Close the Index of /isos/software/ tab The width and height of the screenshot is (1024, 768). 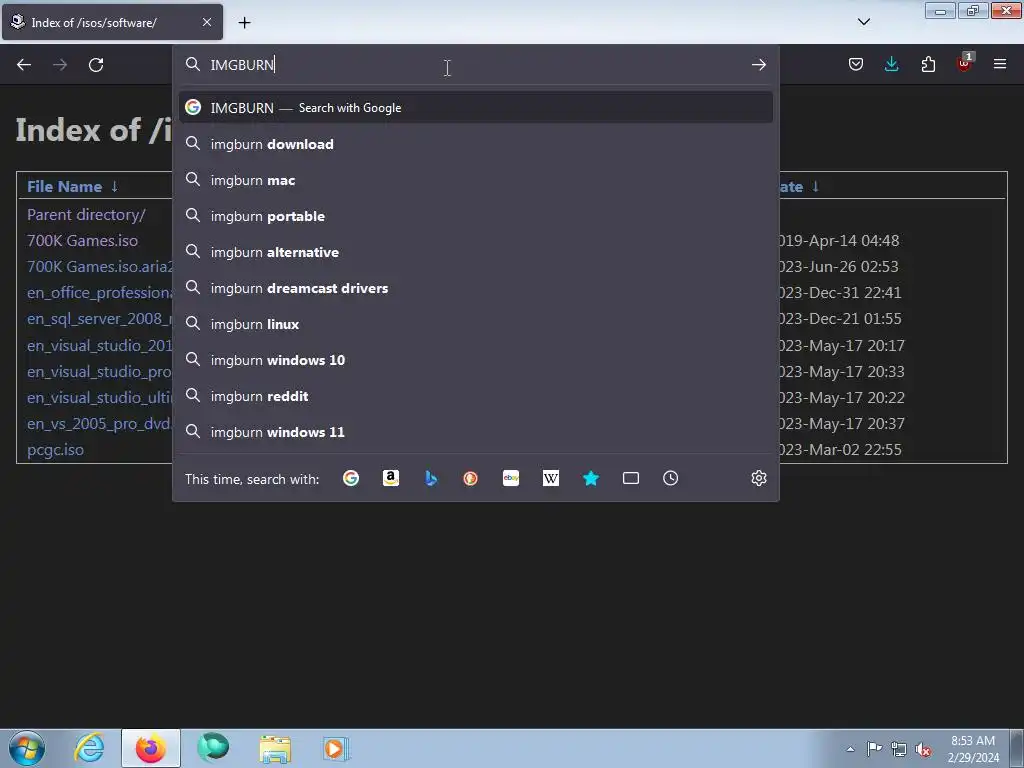pyautogui.click(x=206, y=22)
